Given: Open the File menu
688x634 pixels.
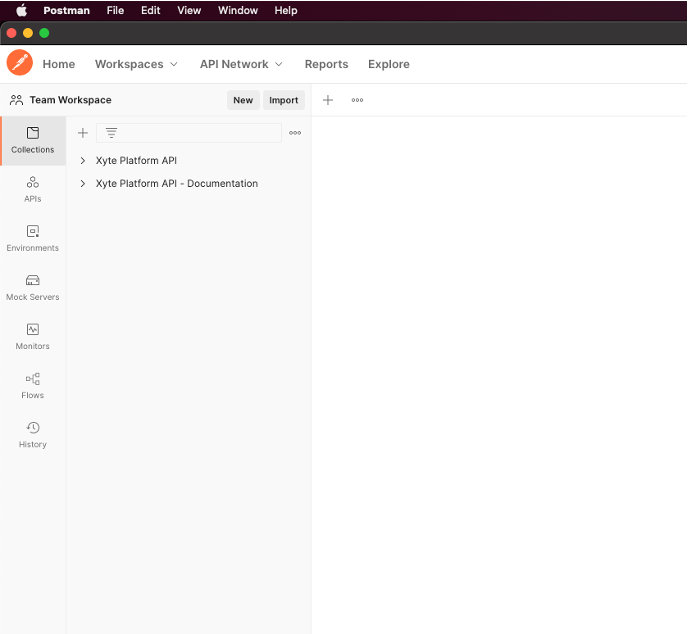Looking at the screenshot, I should (115, 11).
